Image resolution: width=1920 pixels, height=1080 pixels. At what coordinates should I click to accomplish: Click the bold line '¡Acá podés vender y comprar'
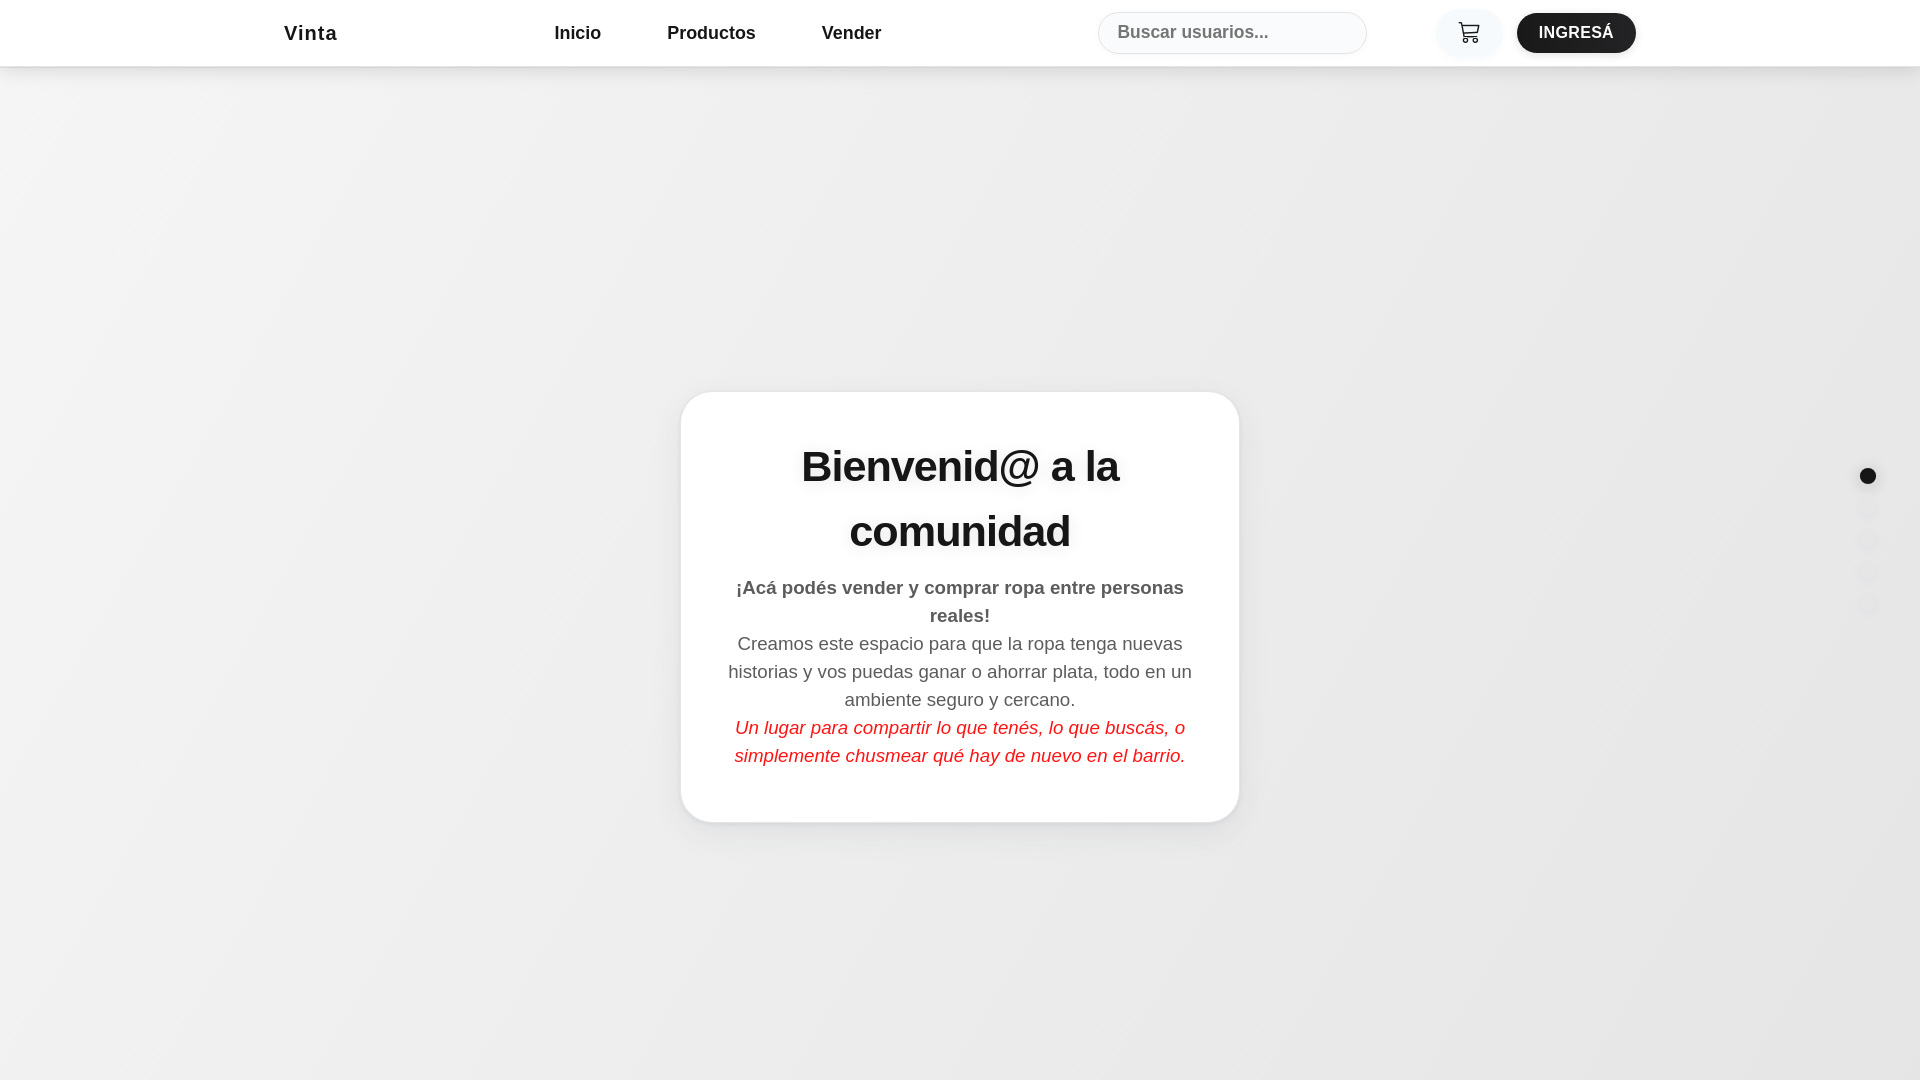[960, 602]
